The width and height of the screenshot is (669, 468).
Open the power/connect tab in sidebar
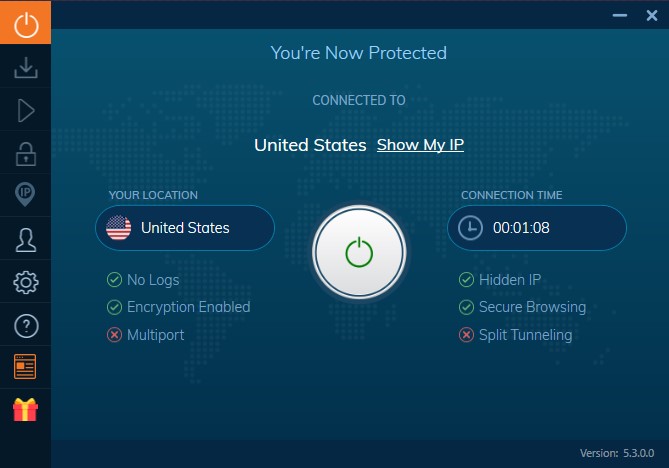[26, 22]
